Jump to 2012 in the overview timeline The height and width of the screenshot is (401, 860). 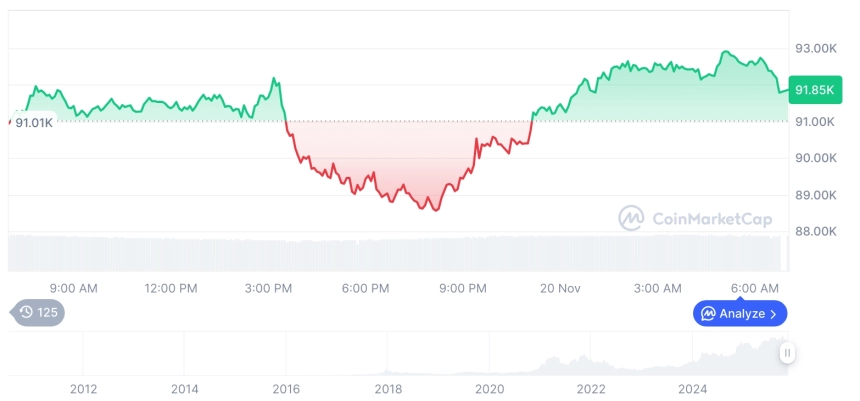tap(83, 389)
